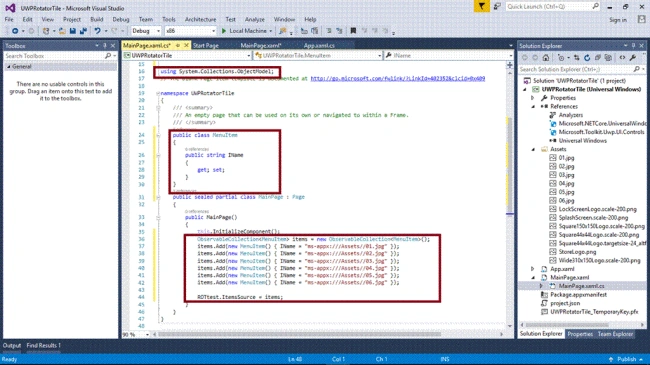Click the pending changes filter clock icon

(x=561, y=58)
